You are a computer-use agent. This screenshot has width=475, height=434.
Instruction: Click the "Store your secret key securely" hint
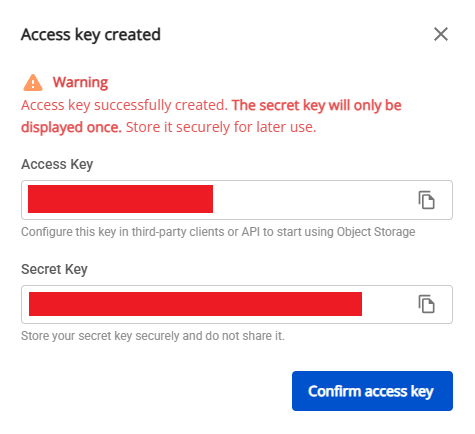coord(153,336)
